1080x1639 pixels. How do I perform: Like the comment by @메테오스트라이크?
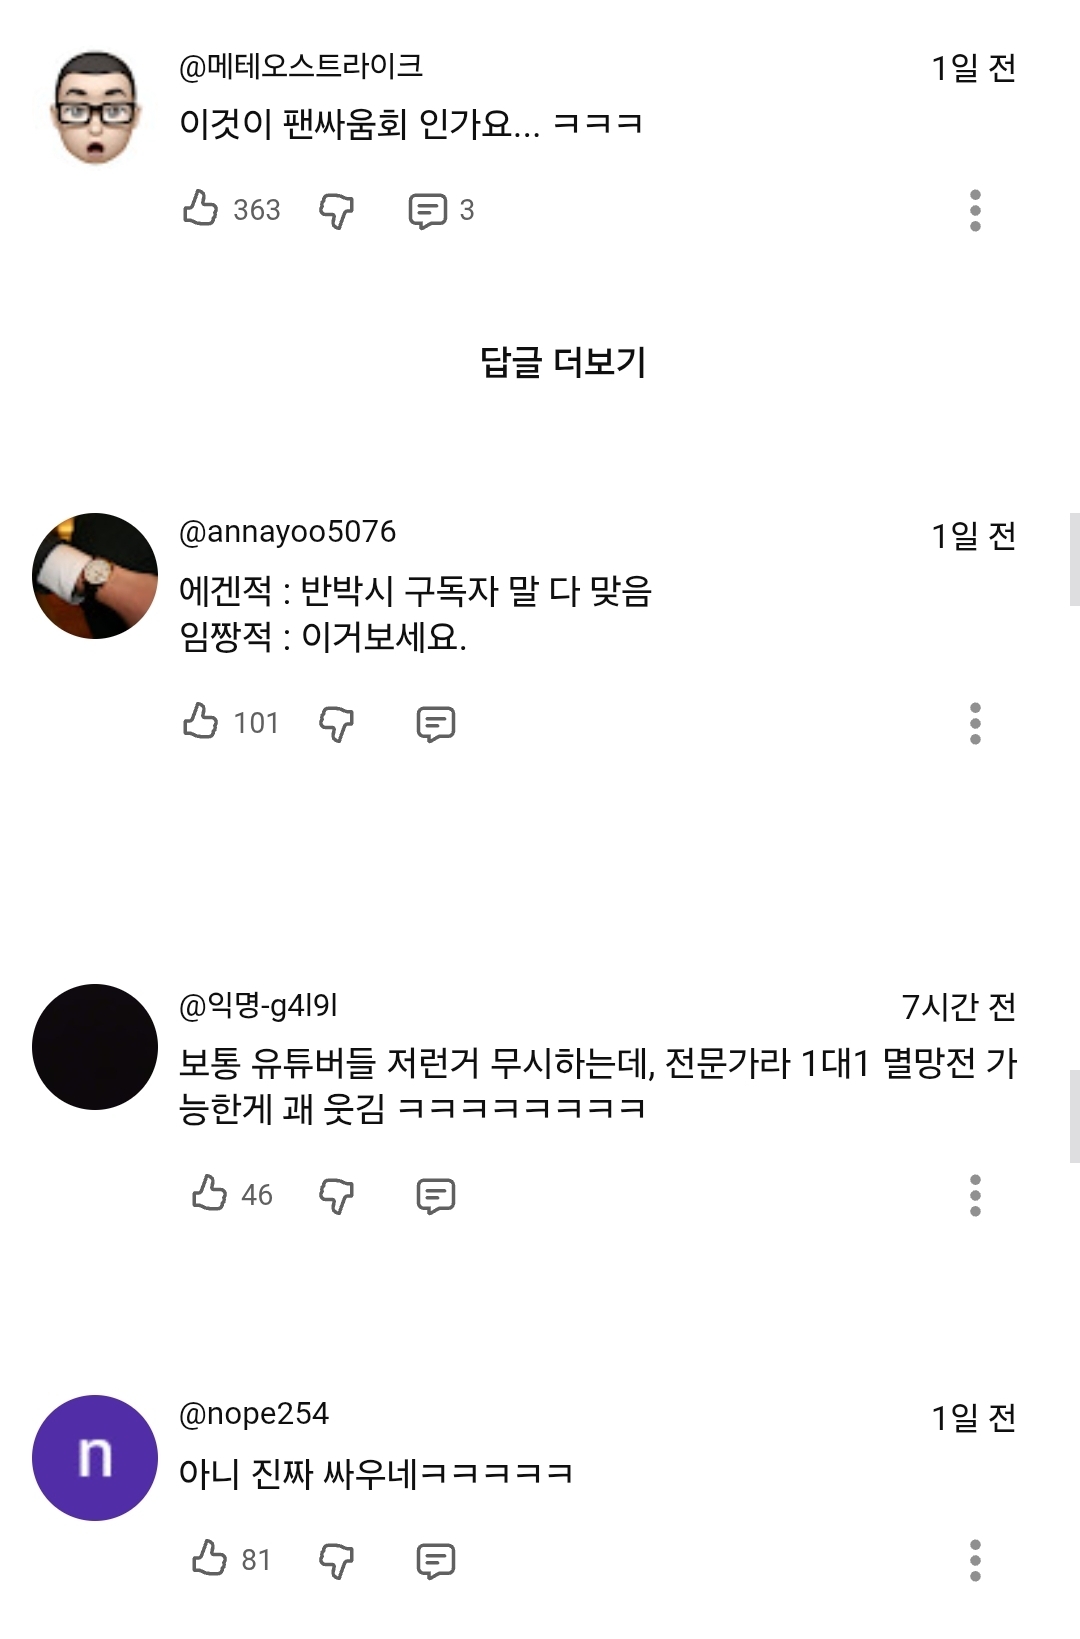201,208
